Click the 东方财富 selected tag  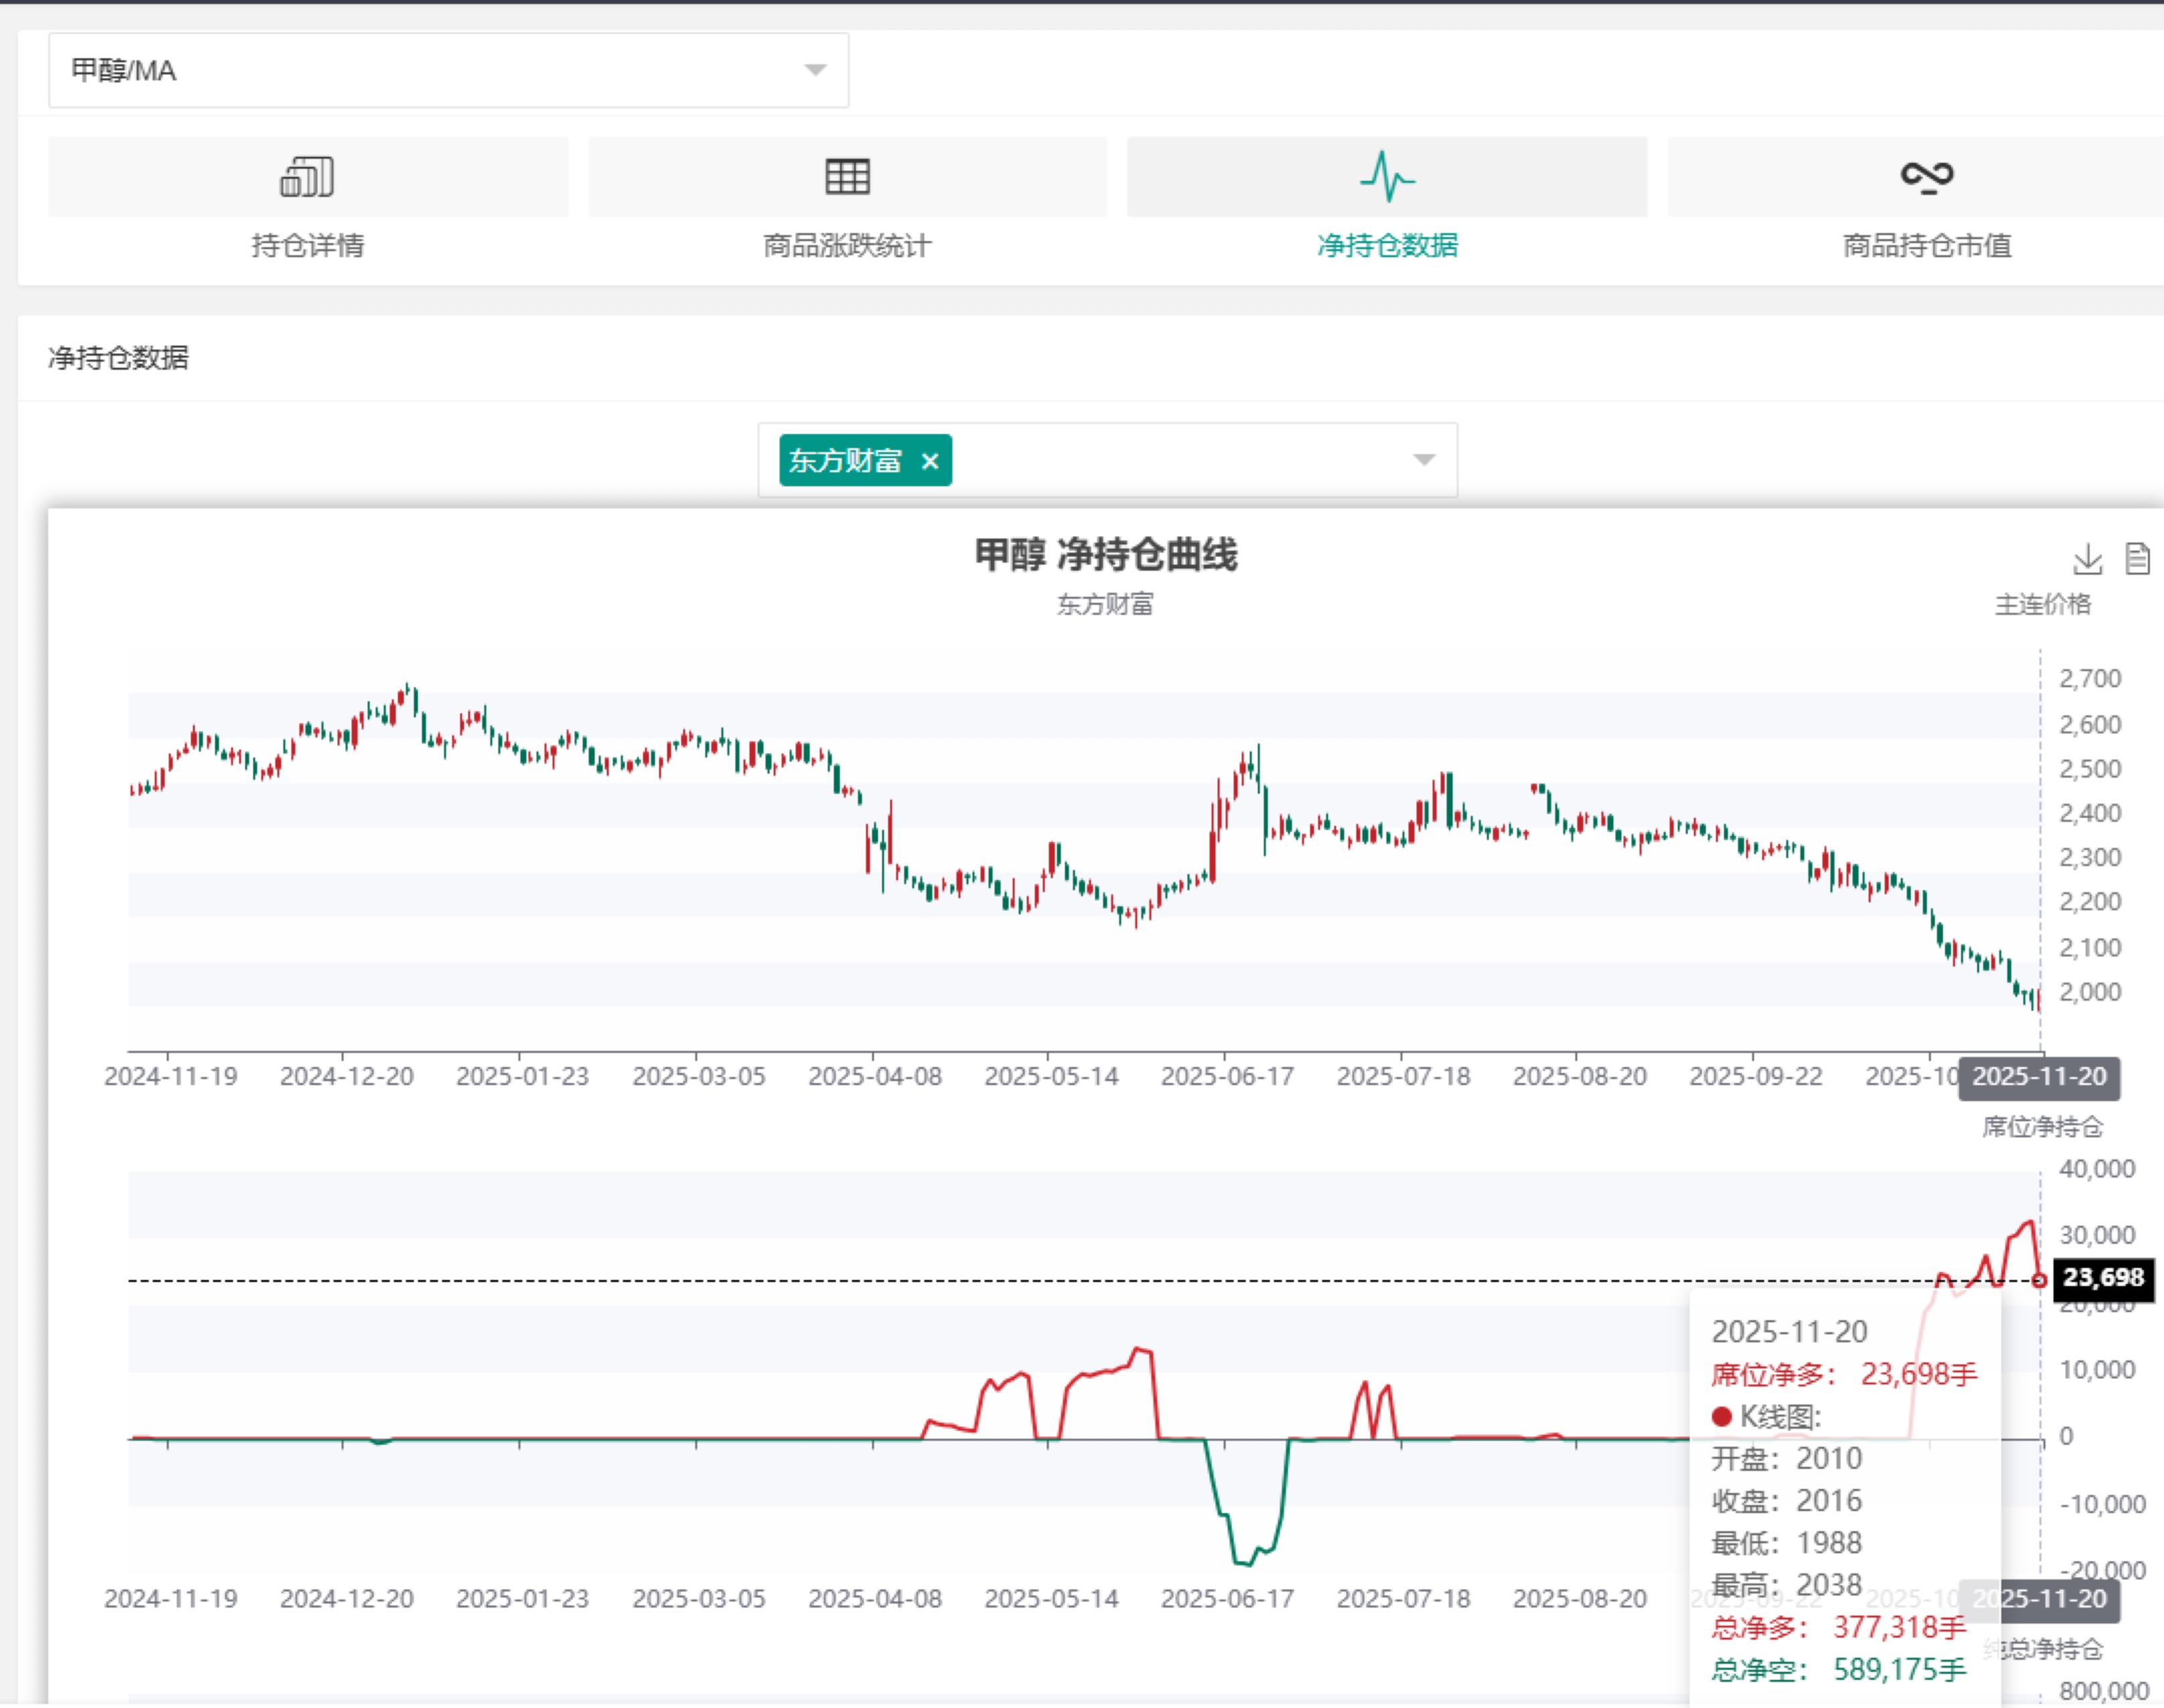pos(845,461)
